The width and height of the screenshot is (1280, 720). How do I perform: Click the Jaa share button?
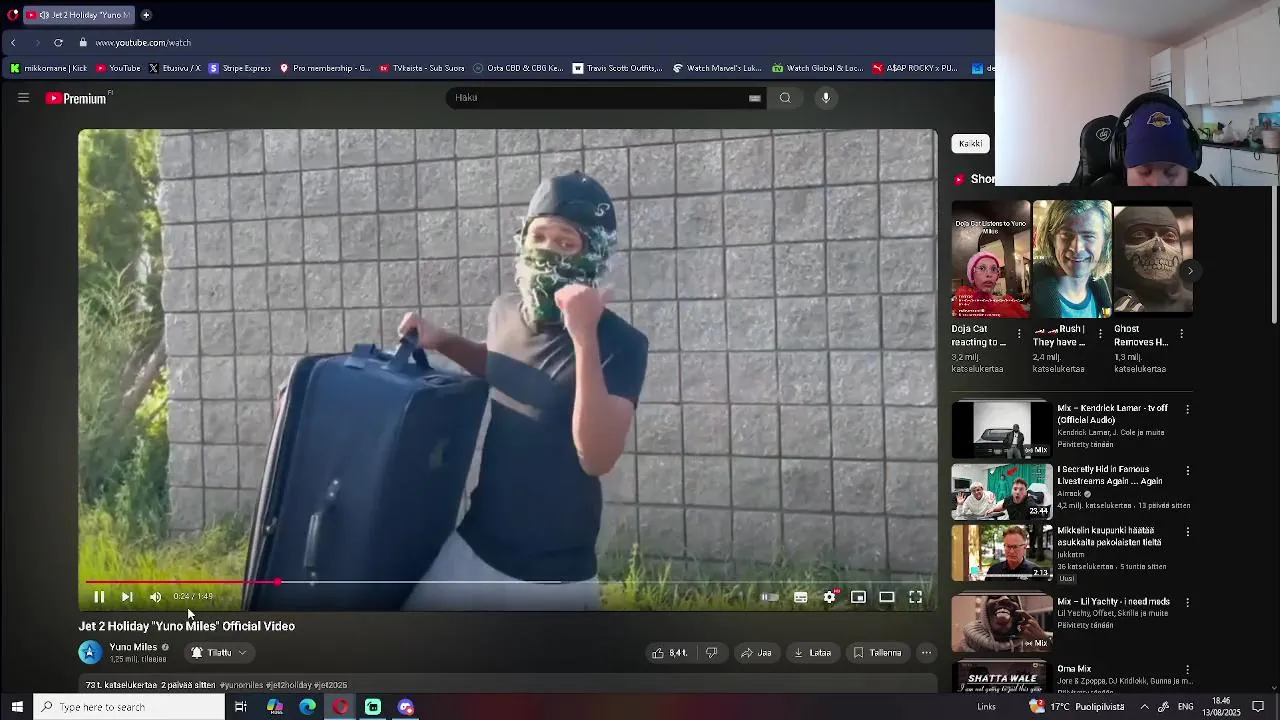click(x=756, y=653)
